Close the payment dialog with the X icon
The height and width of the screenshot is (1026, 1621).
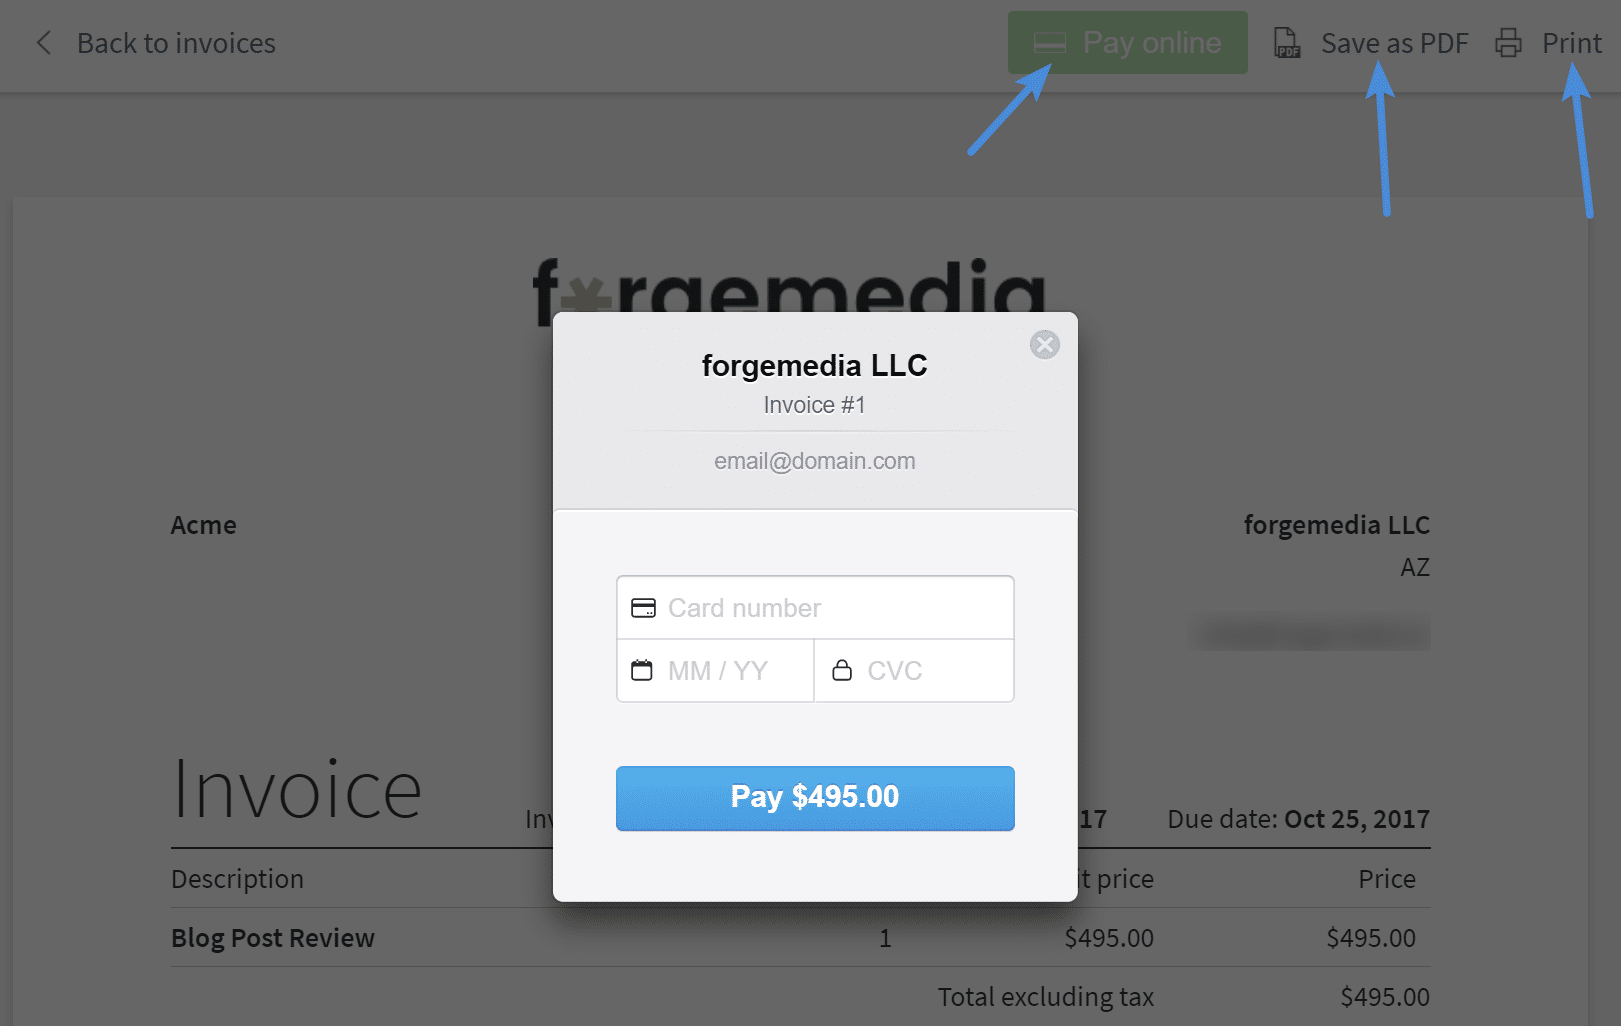[1045, 345]
